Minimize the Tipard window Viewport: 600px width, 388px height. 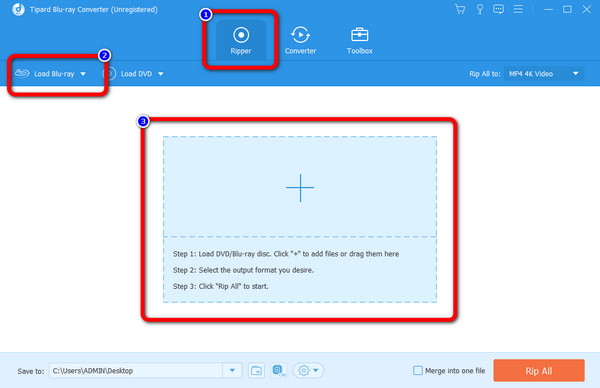[x=548, y=9]
